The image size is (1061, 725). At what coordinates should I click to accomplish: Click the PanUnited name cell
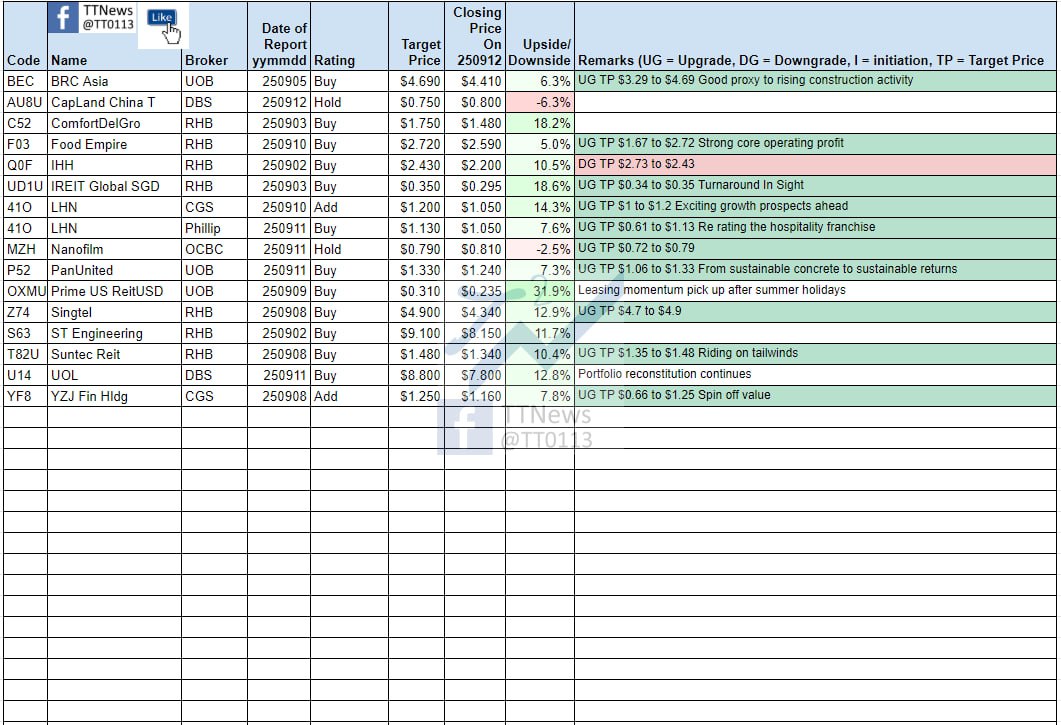[x=114, y=270]
